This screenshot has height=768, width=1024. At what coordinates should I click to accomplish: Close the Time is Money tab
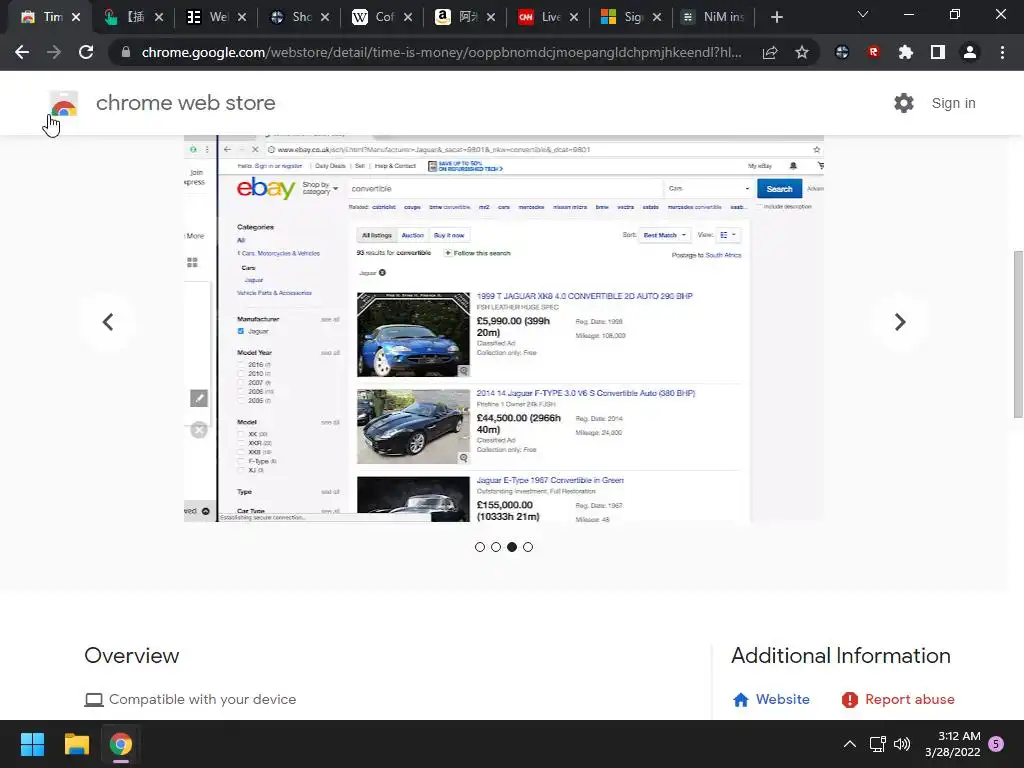(76, 17)
